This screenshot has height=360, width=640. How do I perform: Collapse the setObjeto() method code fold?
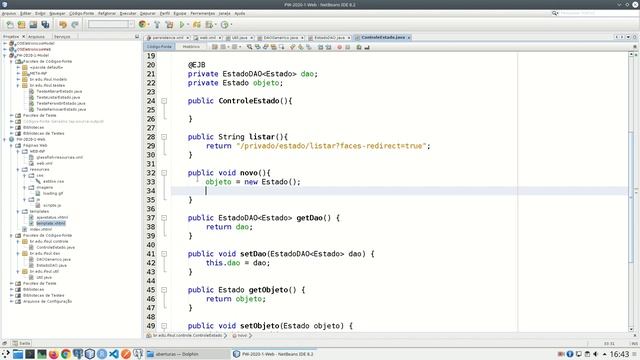point(164,326)
